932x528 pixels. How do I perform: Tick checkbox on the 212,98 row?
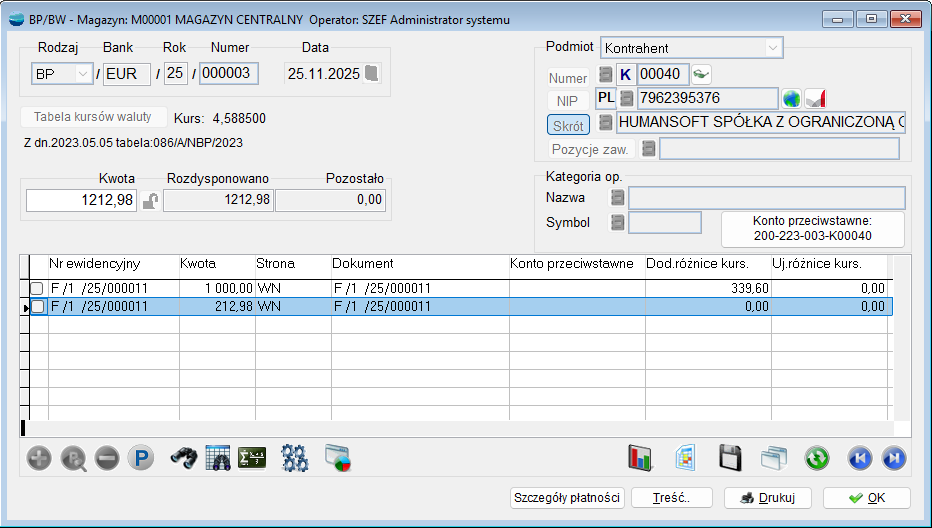(37, 307)
